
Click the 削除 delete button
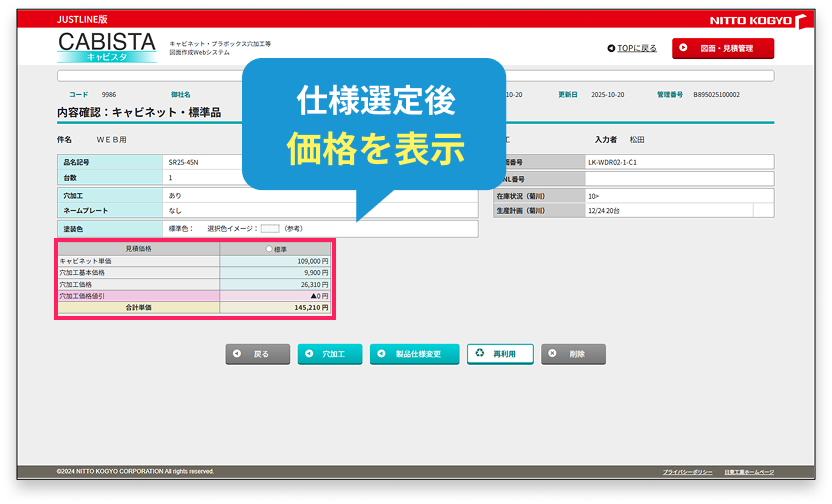(573, 354)
